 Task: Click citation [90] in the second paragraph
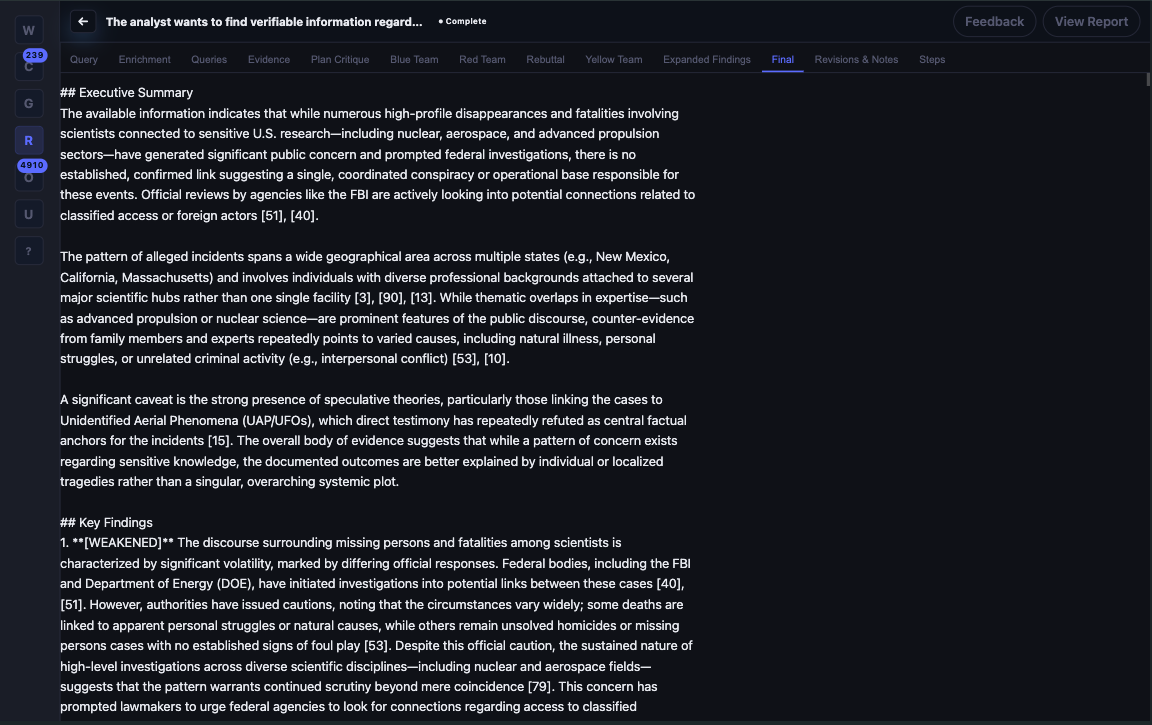pyautogui.click(x=390, y=297)
